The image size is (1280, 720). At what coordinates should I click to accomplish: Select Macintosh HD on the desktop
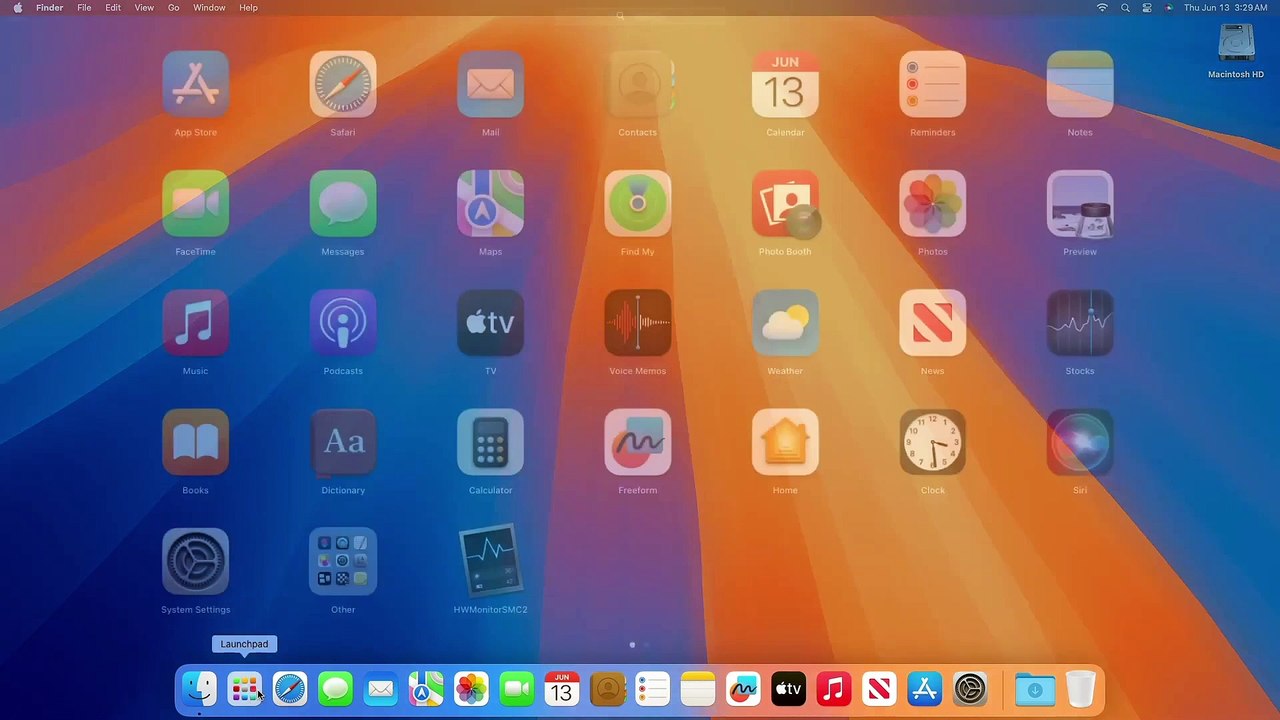click(x=1236, y=52)
